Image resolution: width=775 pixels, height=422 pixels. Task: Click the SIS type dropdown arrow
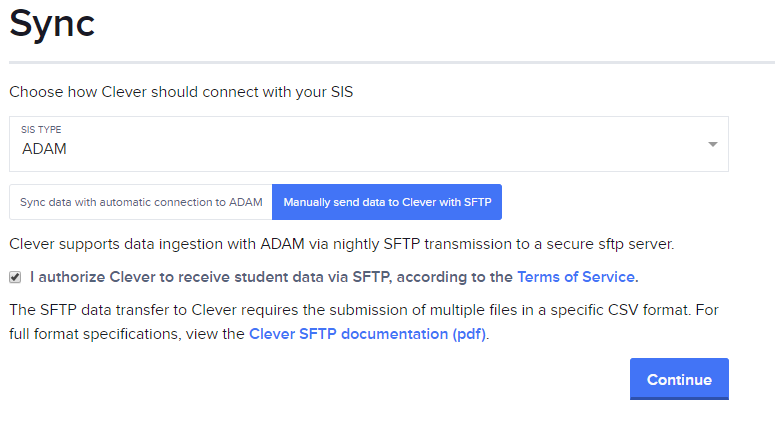[712, 144]
